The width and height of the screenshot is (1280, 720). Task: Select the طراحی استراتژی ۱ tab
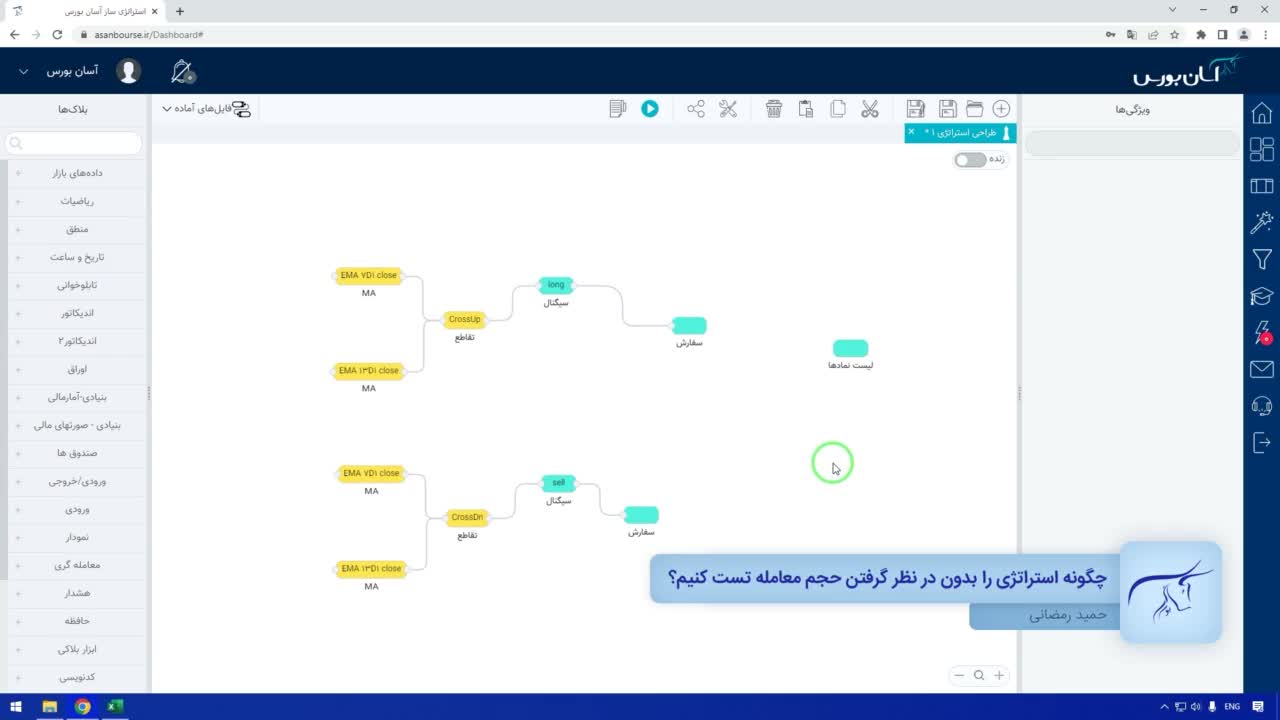point(960,133)
